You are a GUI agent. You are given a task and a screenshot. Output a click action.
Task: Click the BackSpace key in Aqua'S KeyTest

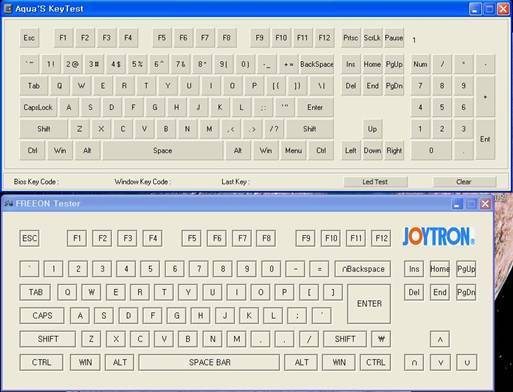317,64
